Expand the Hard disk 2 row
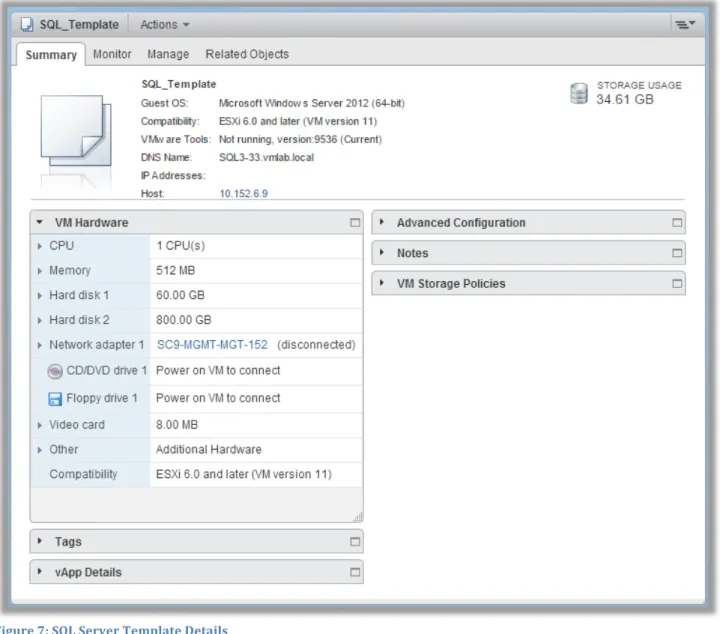720x634 pixels. click(x=39, y=320)
